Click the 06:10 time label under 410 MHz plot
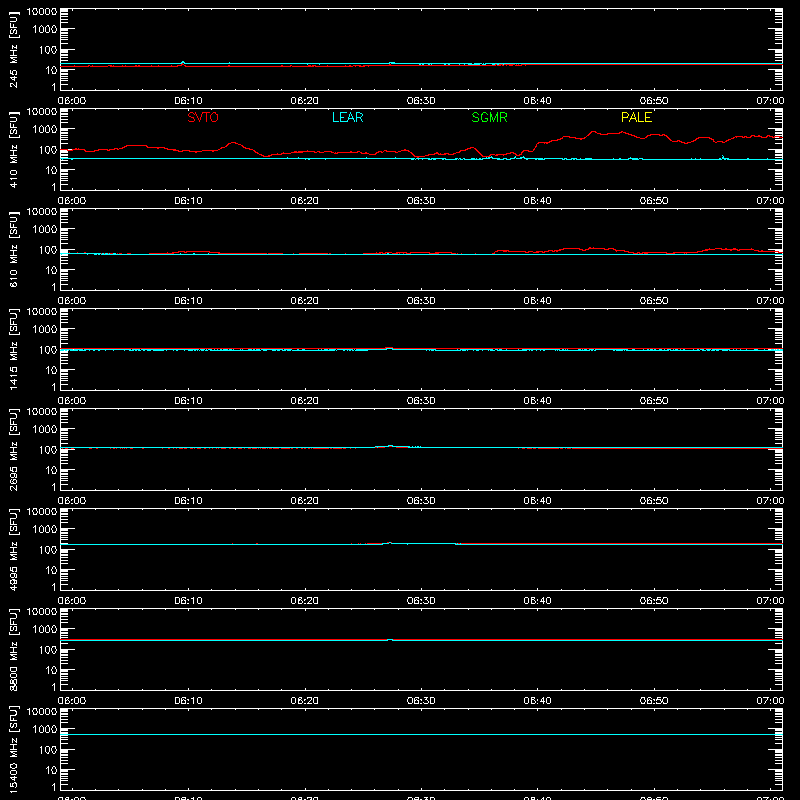The image size is (800, 800). pos(188,201)
